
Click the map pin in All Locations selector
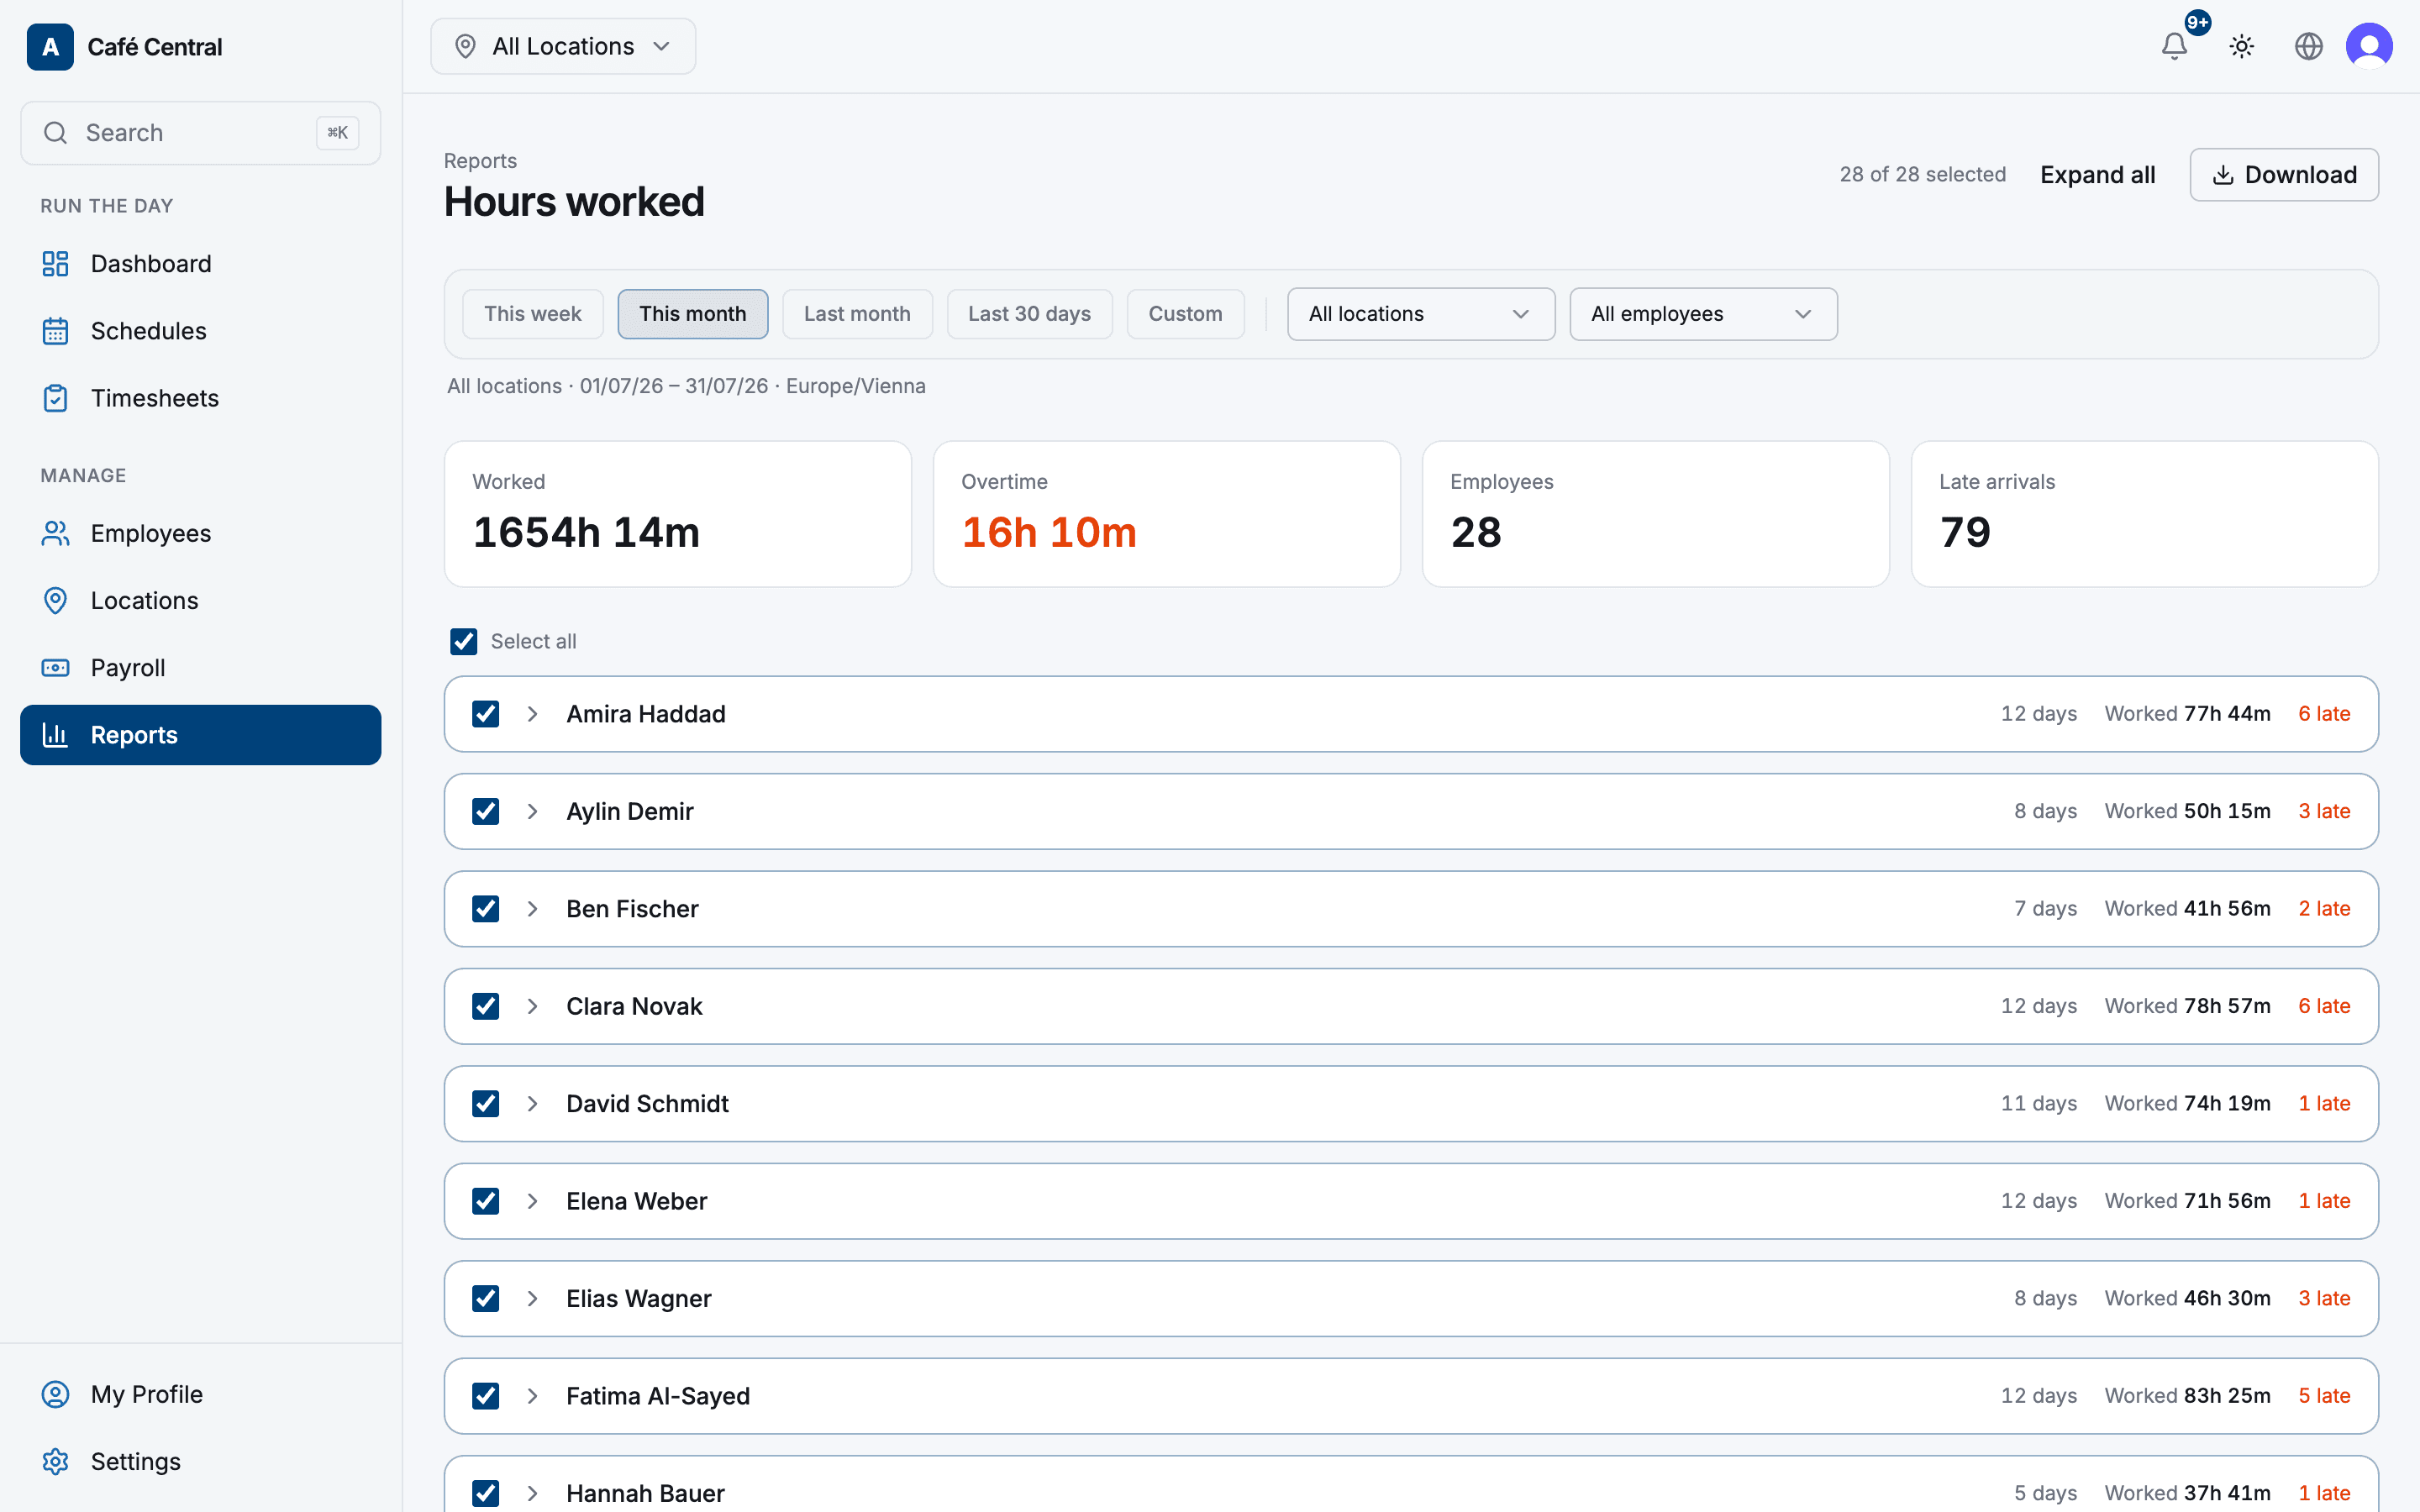[x=465, y=46]
